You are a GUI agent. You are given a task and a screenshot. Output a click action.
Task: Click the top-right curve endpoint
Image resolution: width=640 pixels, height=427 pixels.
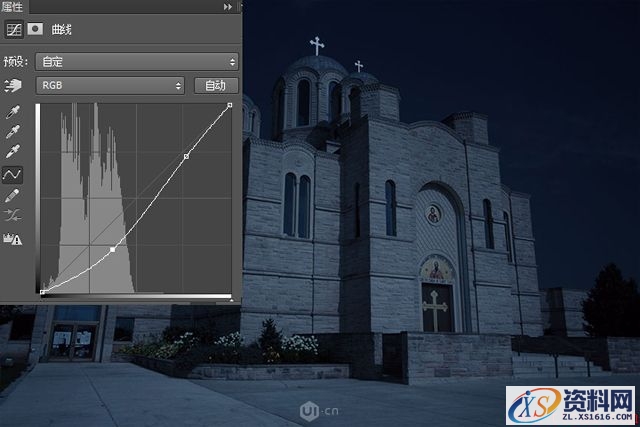(231, 105)
